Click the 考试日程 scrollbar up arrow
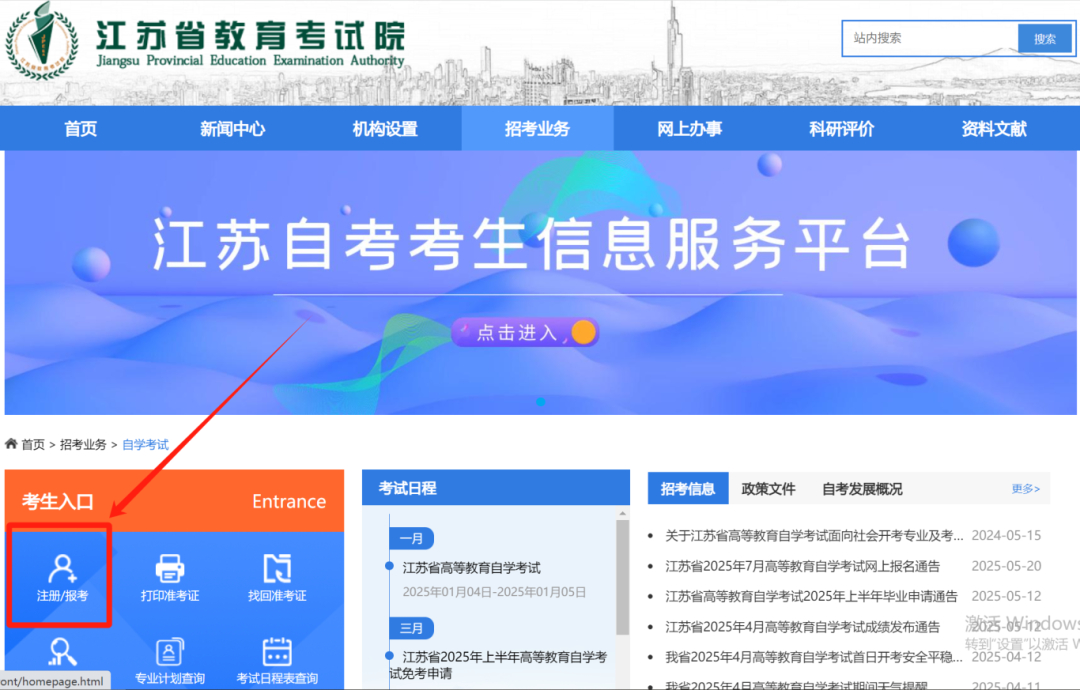The width and height of the screenshot is (1080, 690). 622,514
